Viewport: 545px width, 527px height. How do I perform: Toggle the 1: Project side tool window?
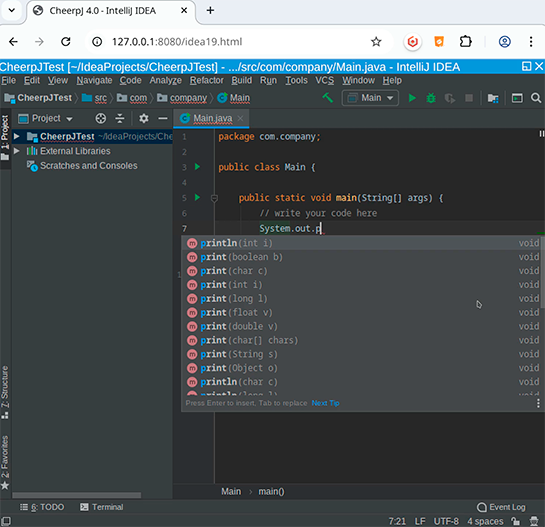pyautogui.click(x=5, y=138)
